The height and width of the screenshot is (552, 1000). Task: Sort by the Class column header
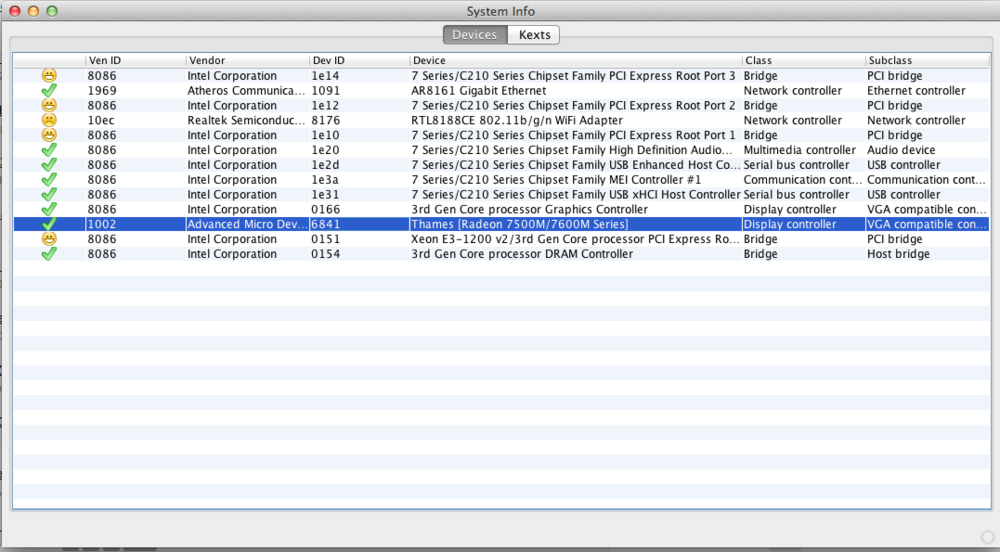(802, 61)
